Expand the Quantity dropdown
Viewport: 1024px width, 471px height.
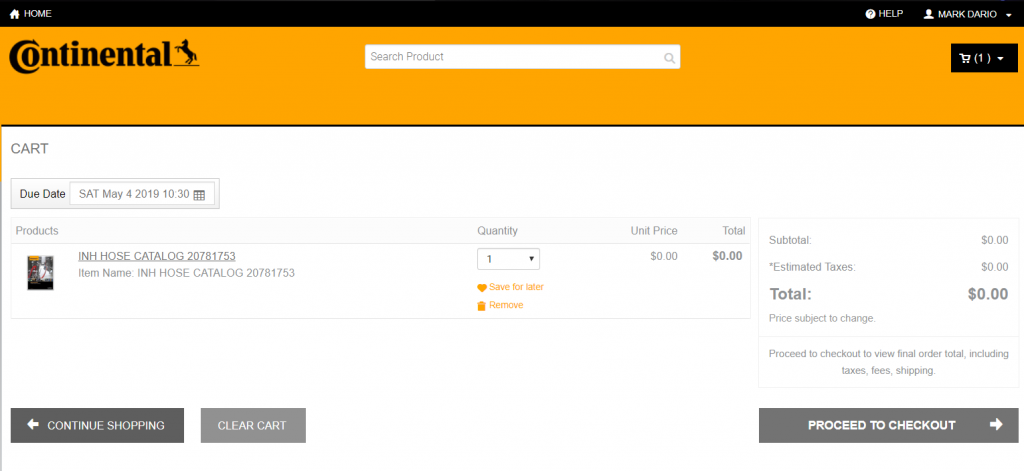[508, 259]
